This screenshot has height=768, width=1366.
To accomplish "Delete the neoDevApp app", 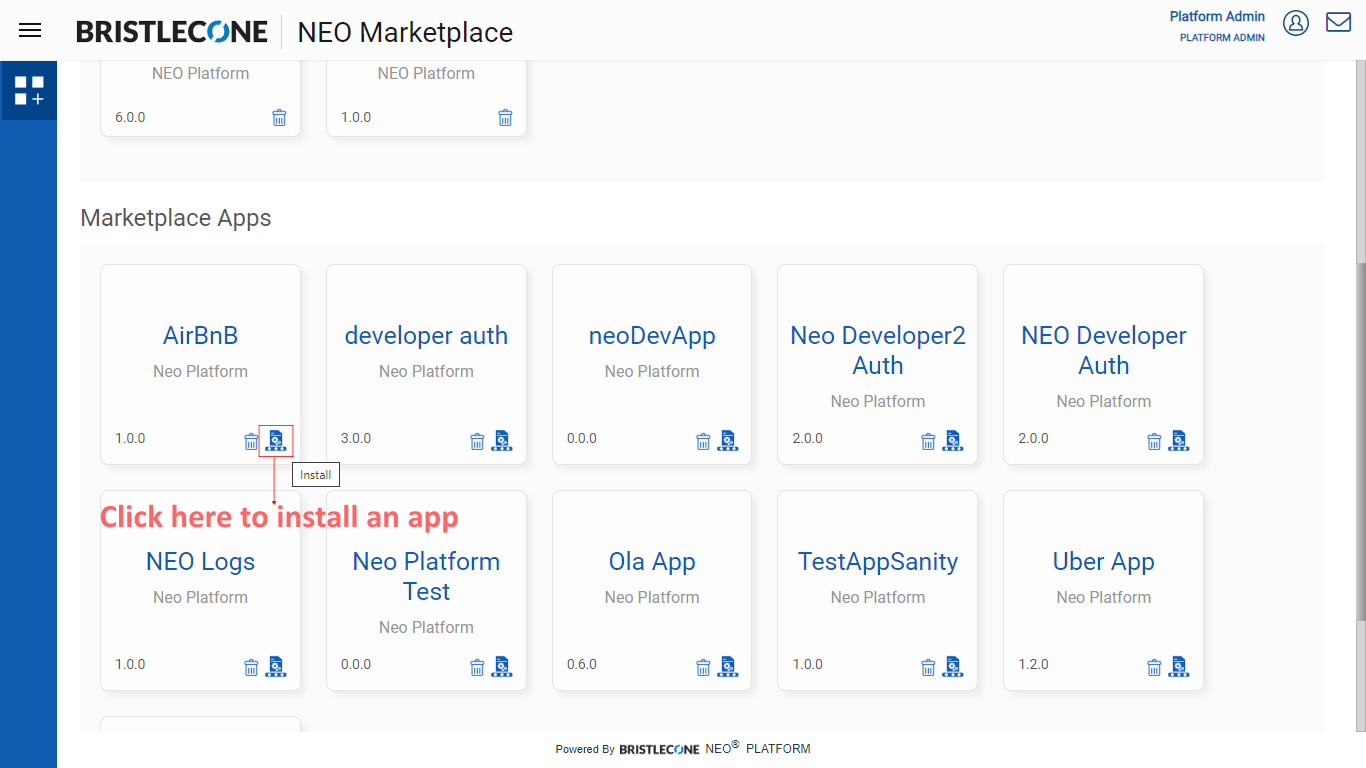I will click(x=703, y=441).
